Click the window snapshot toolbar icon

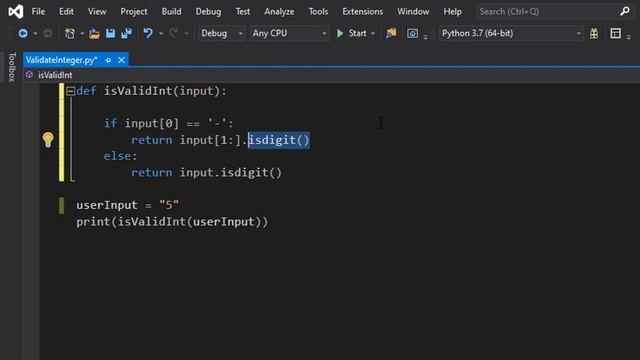pos(412,33)
